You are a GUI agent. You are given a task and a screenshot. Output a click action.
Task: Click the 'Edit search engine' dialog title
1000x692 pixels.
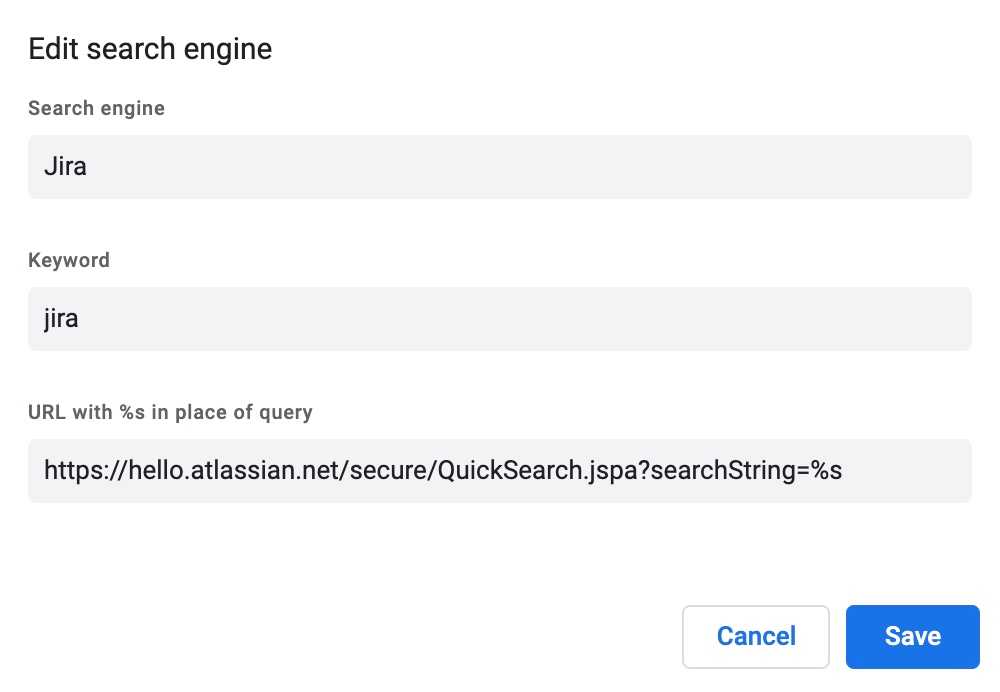(x=150, y=49)
